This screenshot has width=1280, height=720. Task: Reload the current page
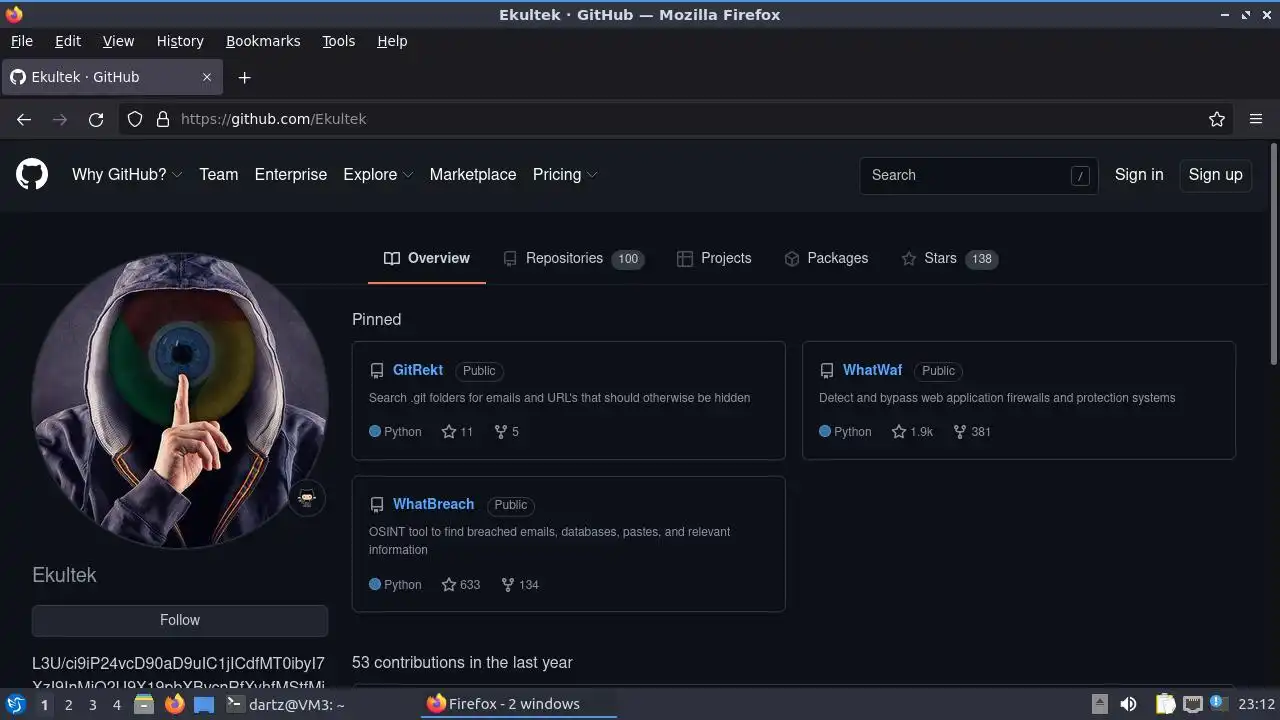[96, 119]
